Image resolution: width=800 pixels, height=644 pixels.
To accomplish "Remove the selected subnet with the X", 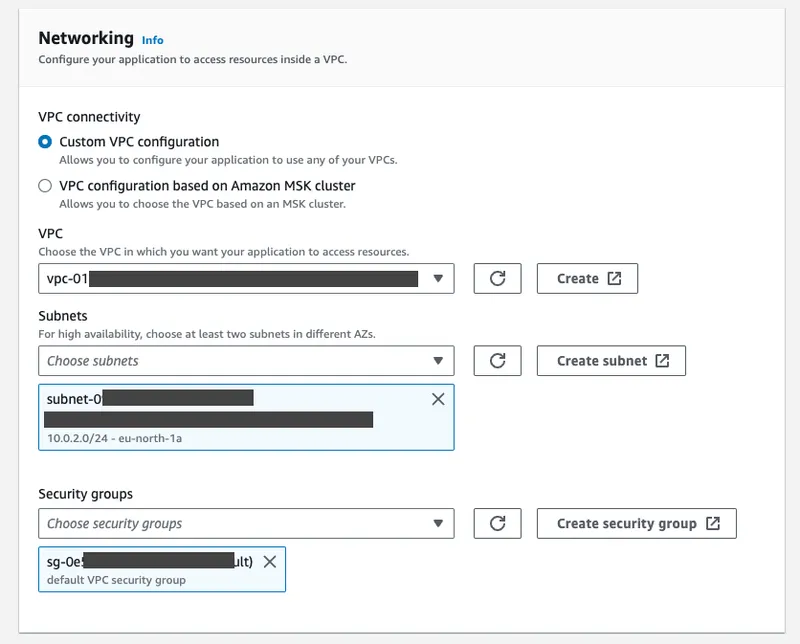I will [x=437, y=400].
